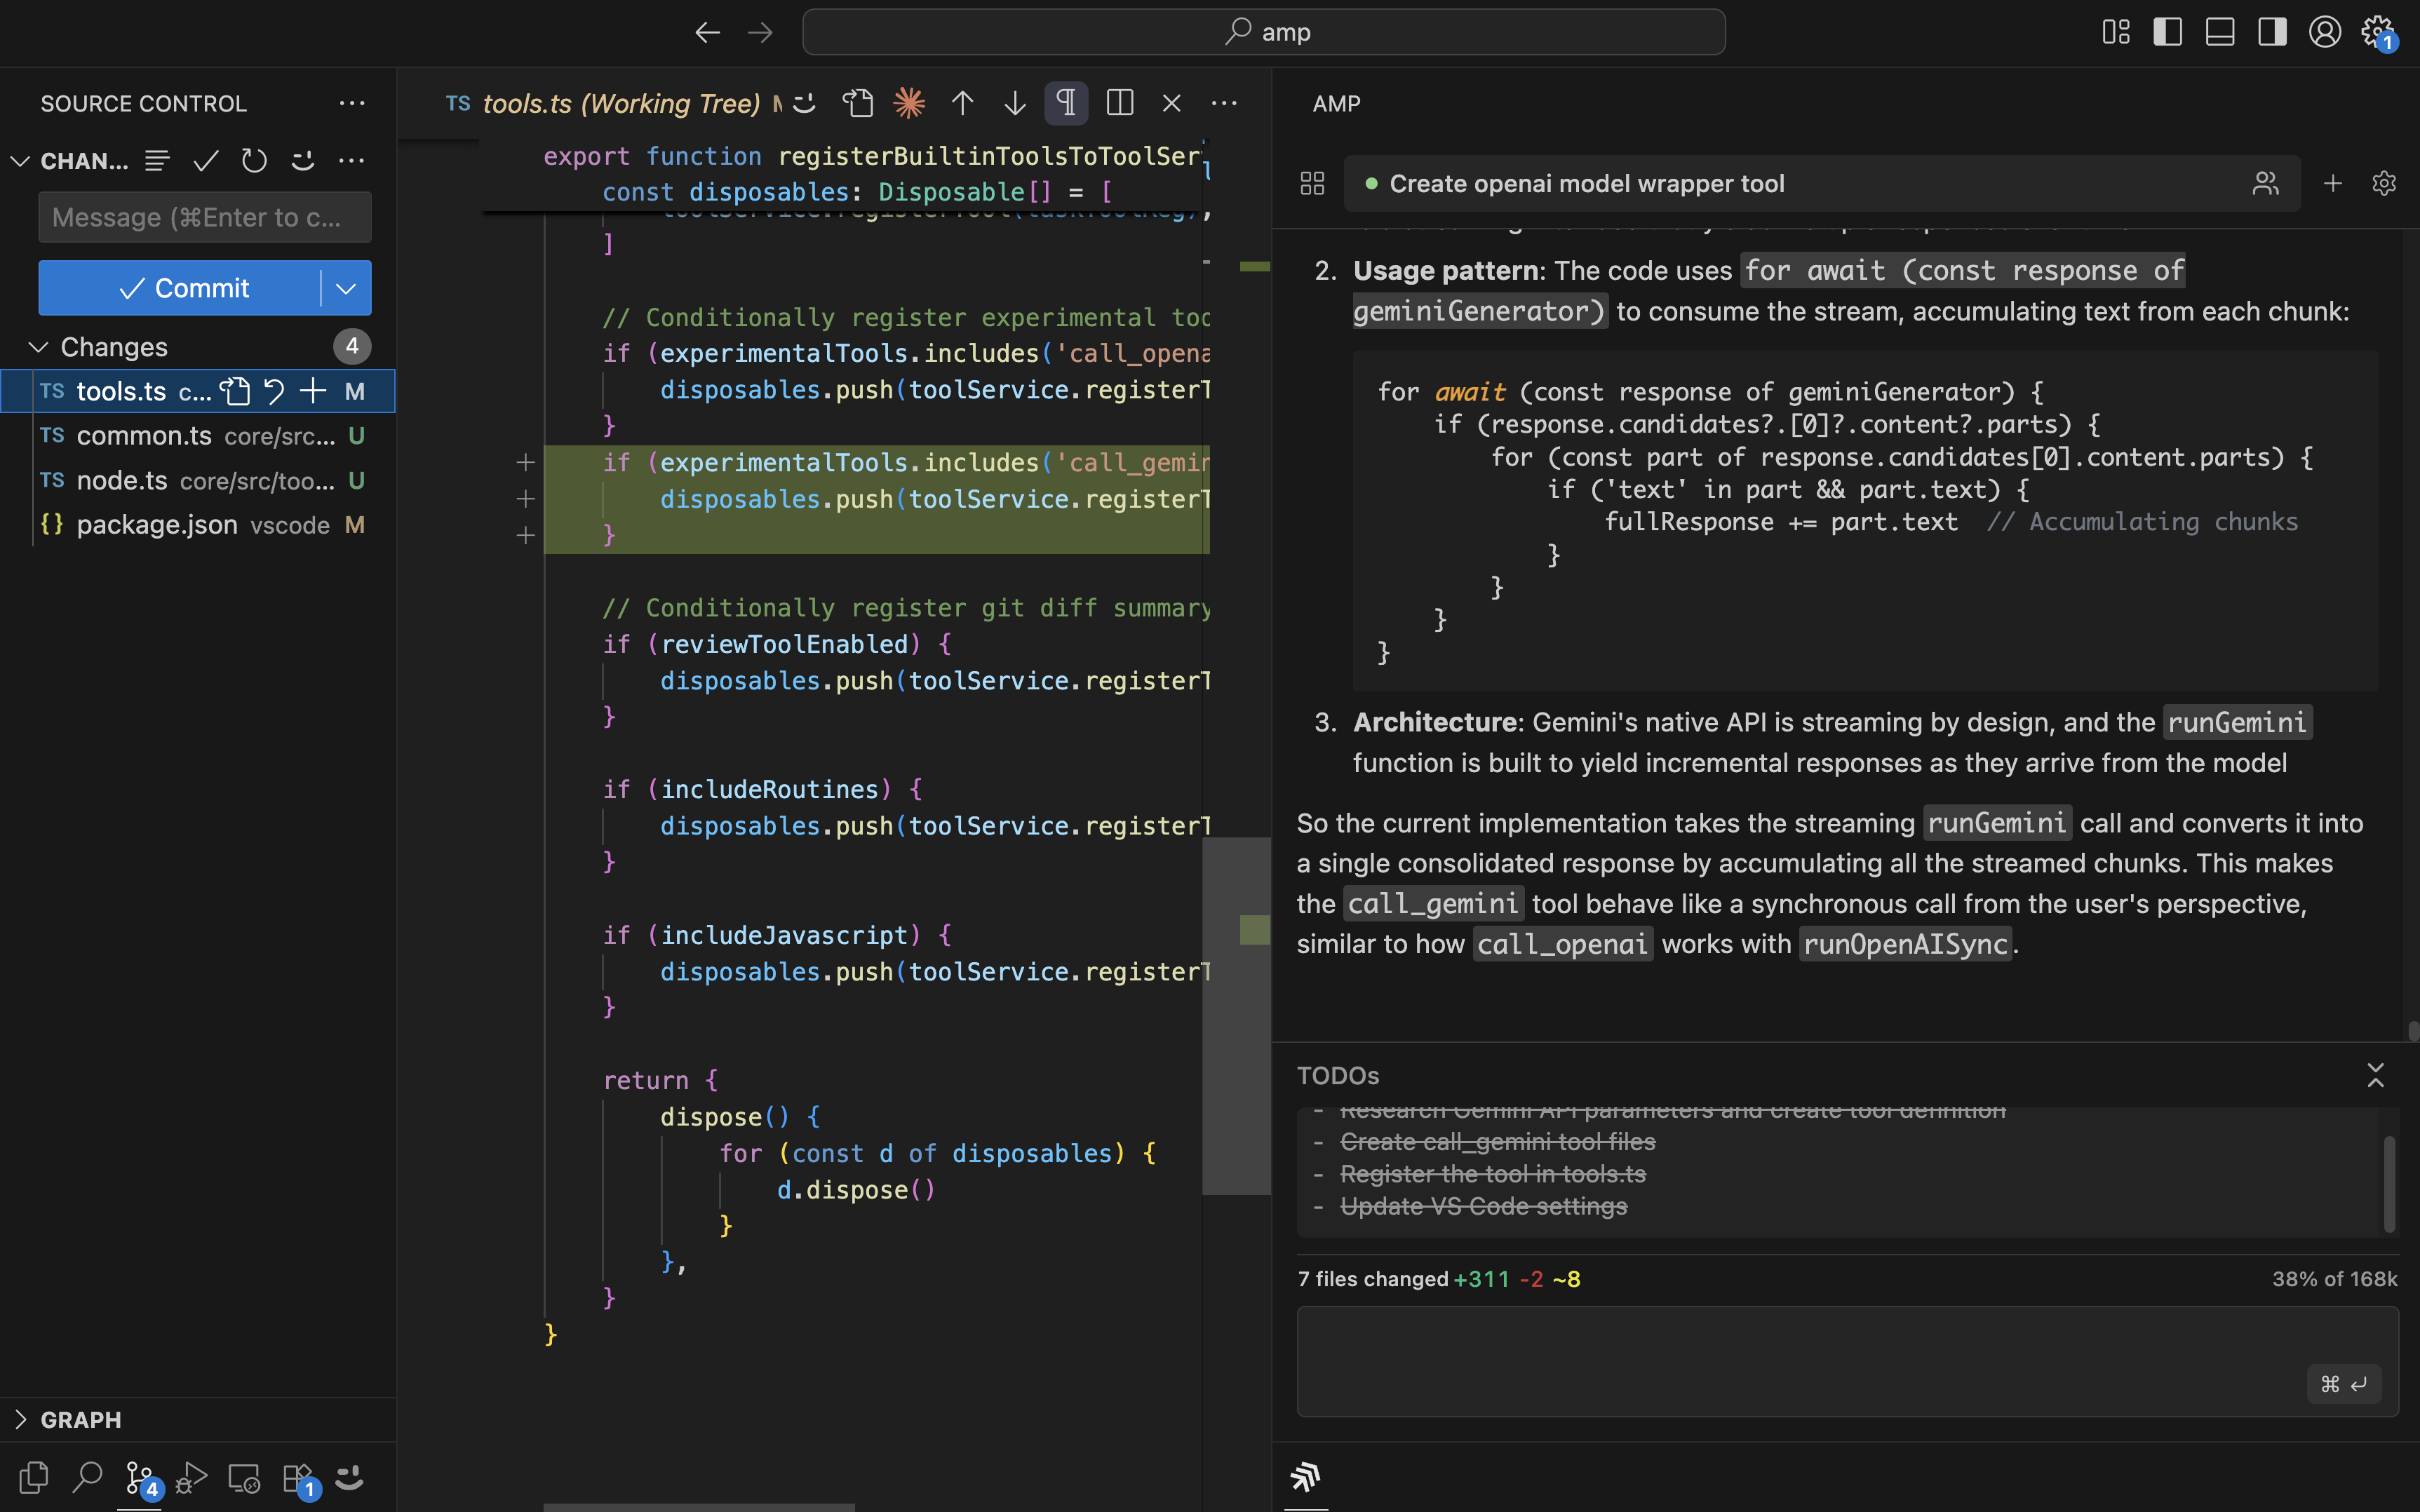Close the tools.ts diff editor

click(1172, 103)
